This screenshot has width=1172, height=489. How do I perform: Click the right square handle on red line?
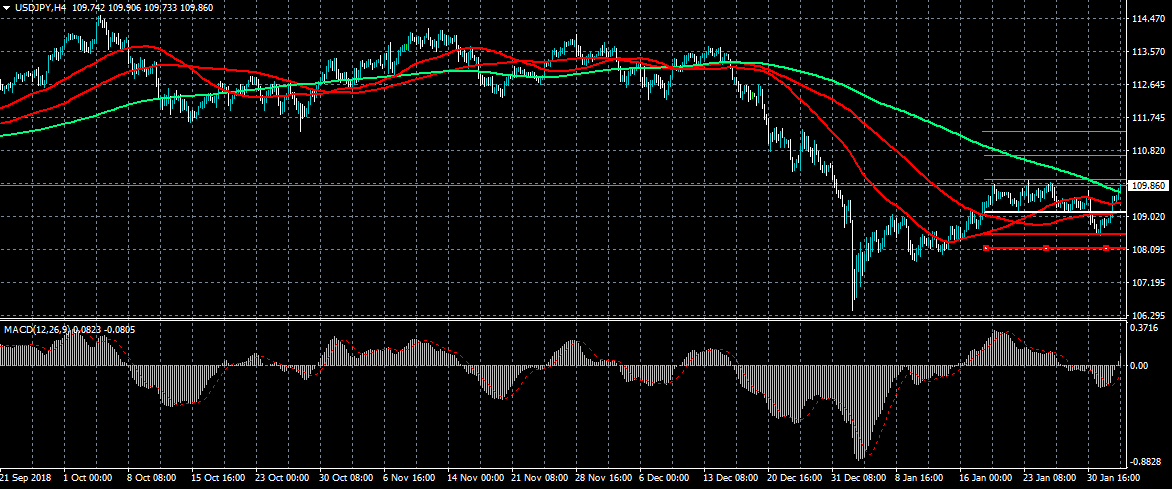point(1106,248)
